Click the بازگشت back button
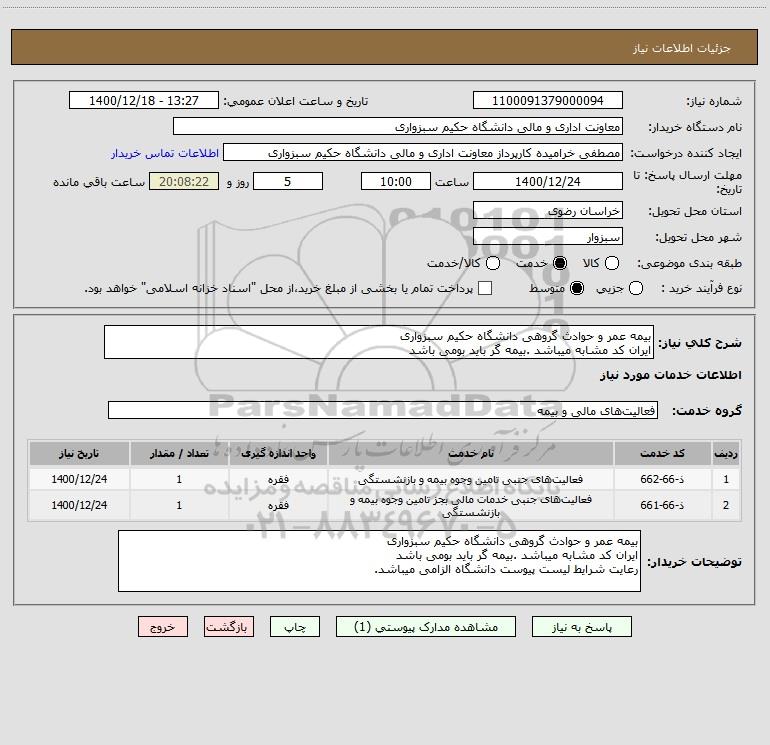This screenshot has width=770, height=745. click(229, 627)
